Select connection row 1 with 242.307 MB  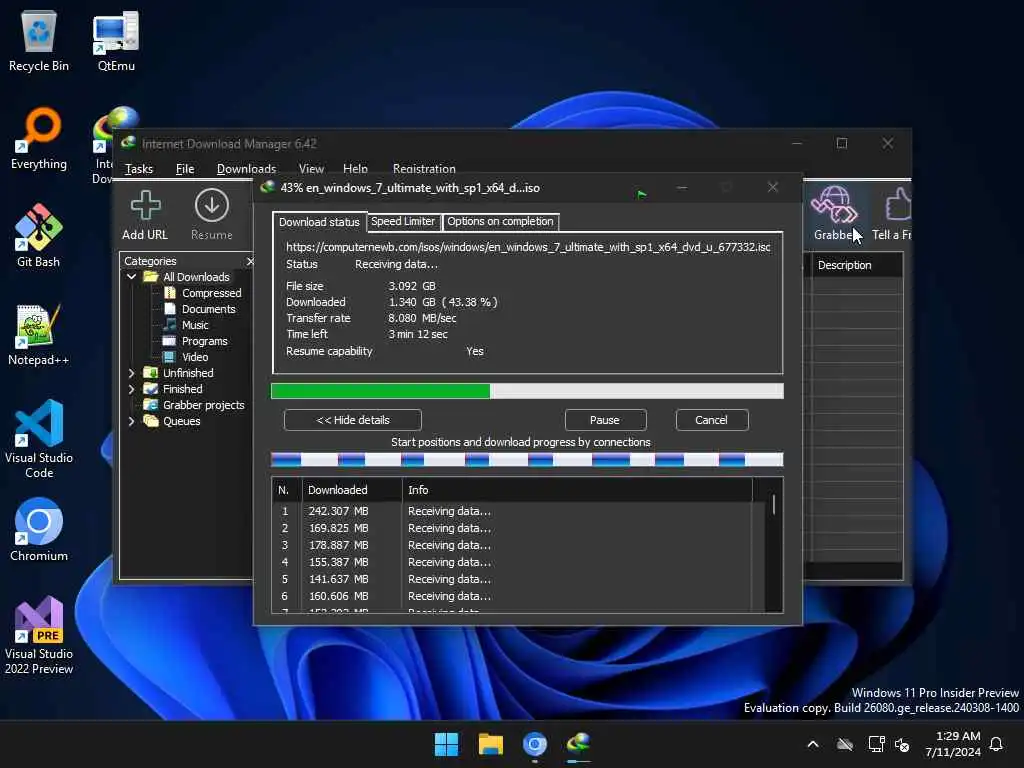(x=512, y=511)
